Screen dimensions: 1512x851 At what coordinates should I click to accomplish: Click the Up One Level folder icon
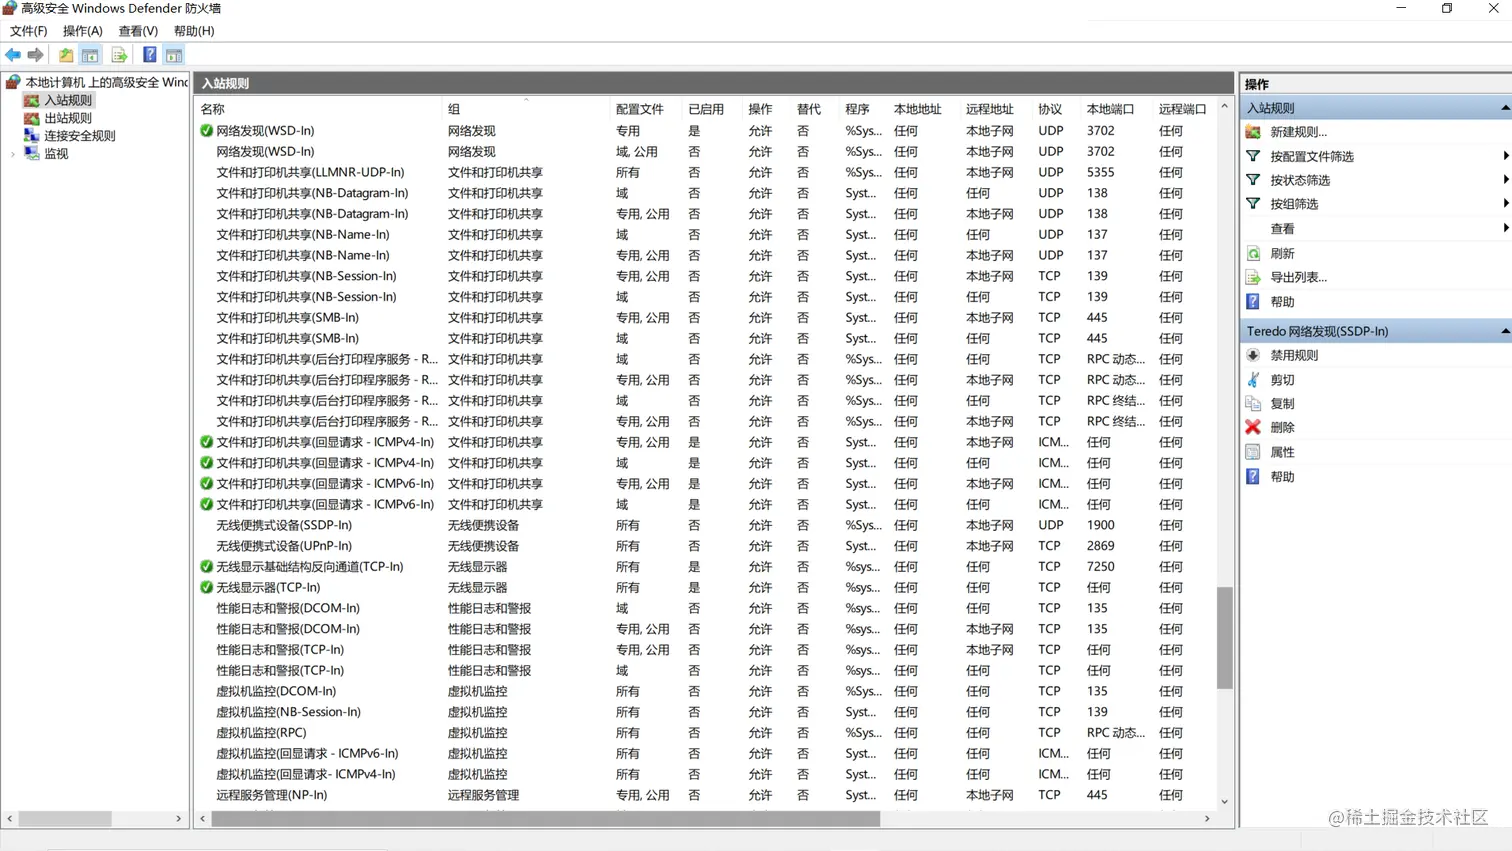point(66,55)
